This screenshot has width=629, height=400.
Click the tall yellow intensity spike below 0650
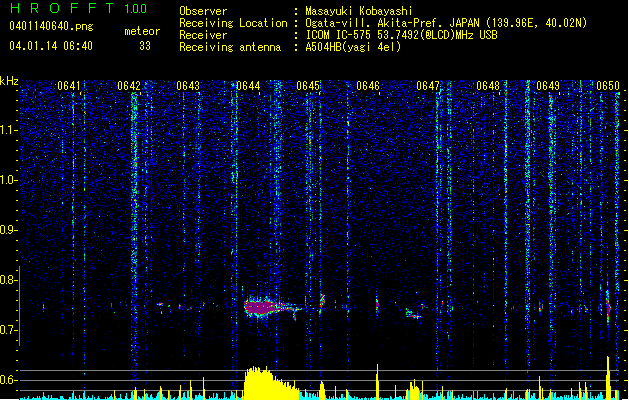609,377
